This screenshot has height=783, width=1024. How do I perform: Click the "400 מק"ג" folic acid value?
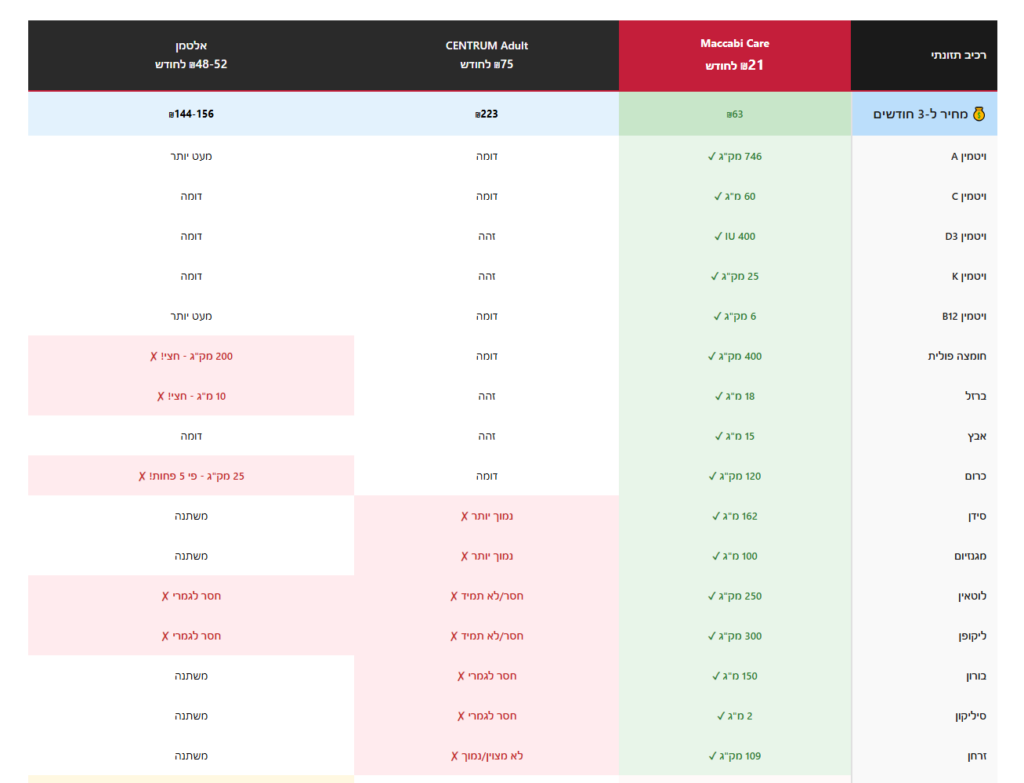[x=735, y=356]
